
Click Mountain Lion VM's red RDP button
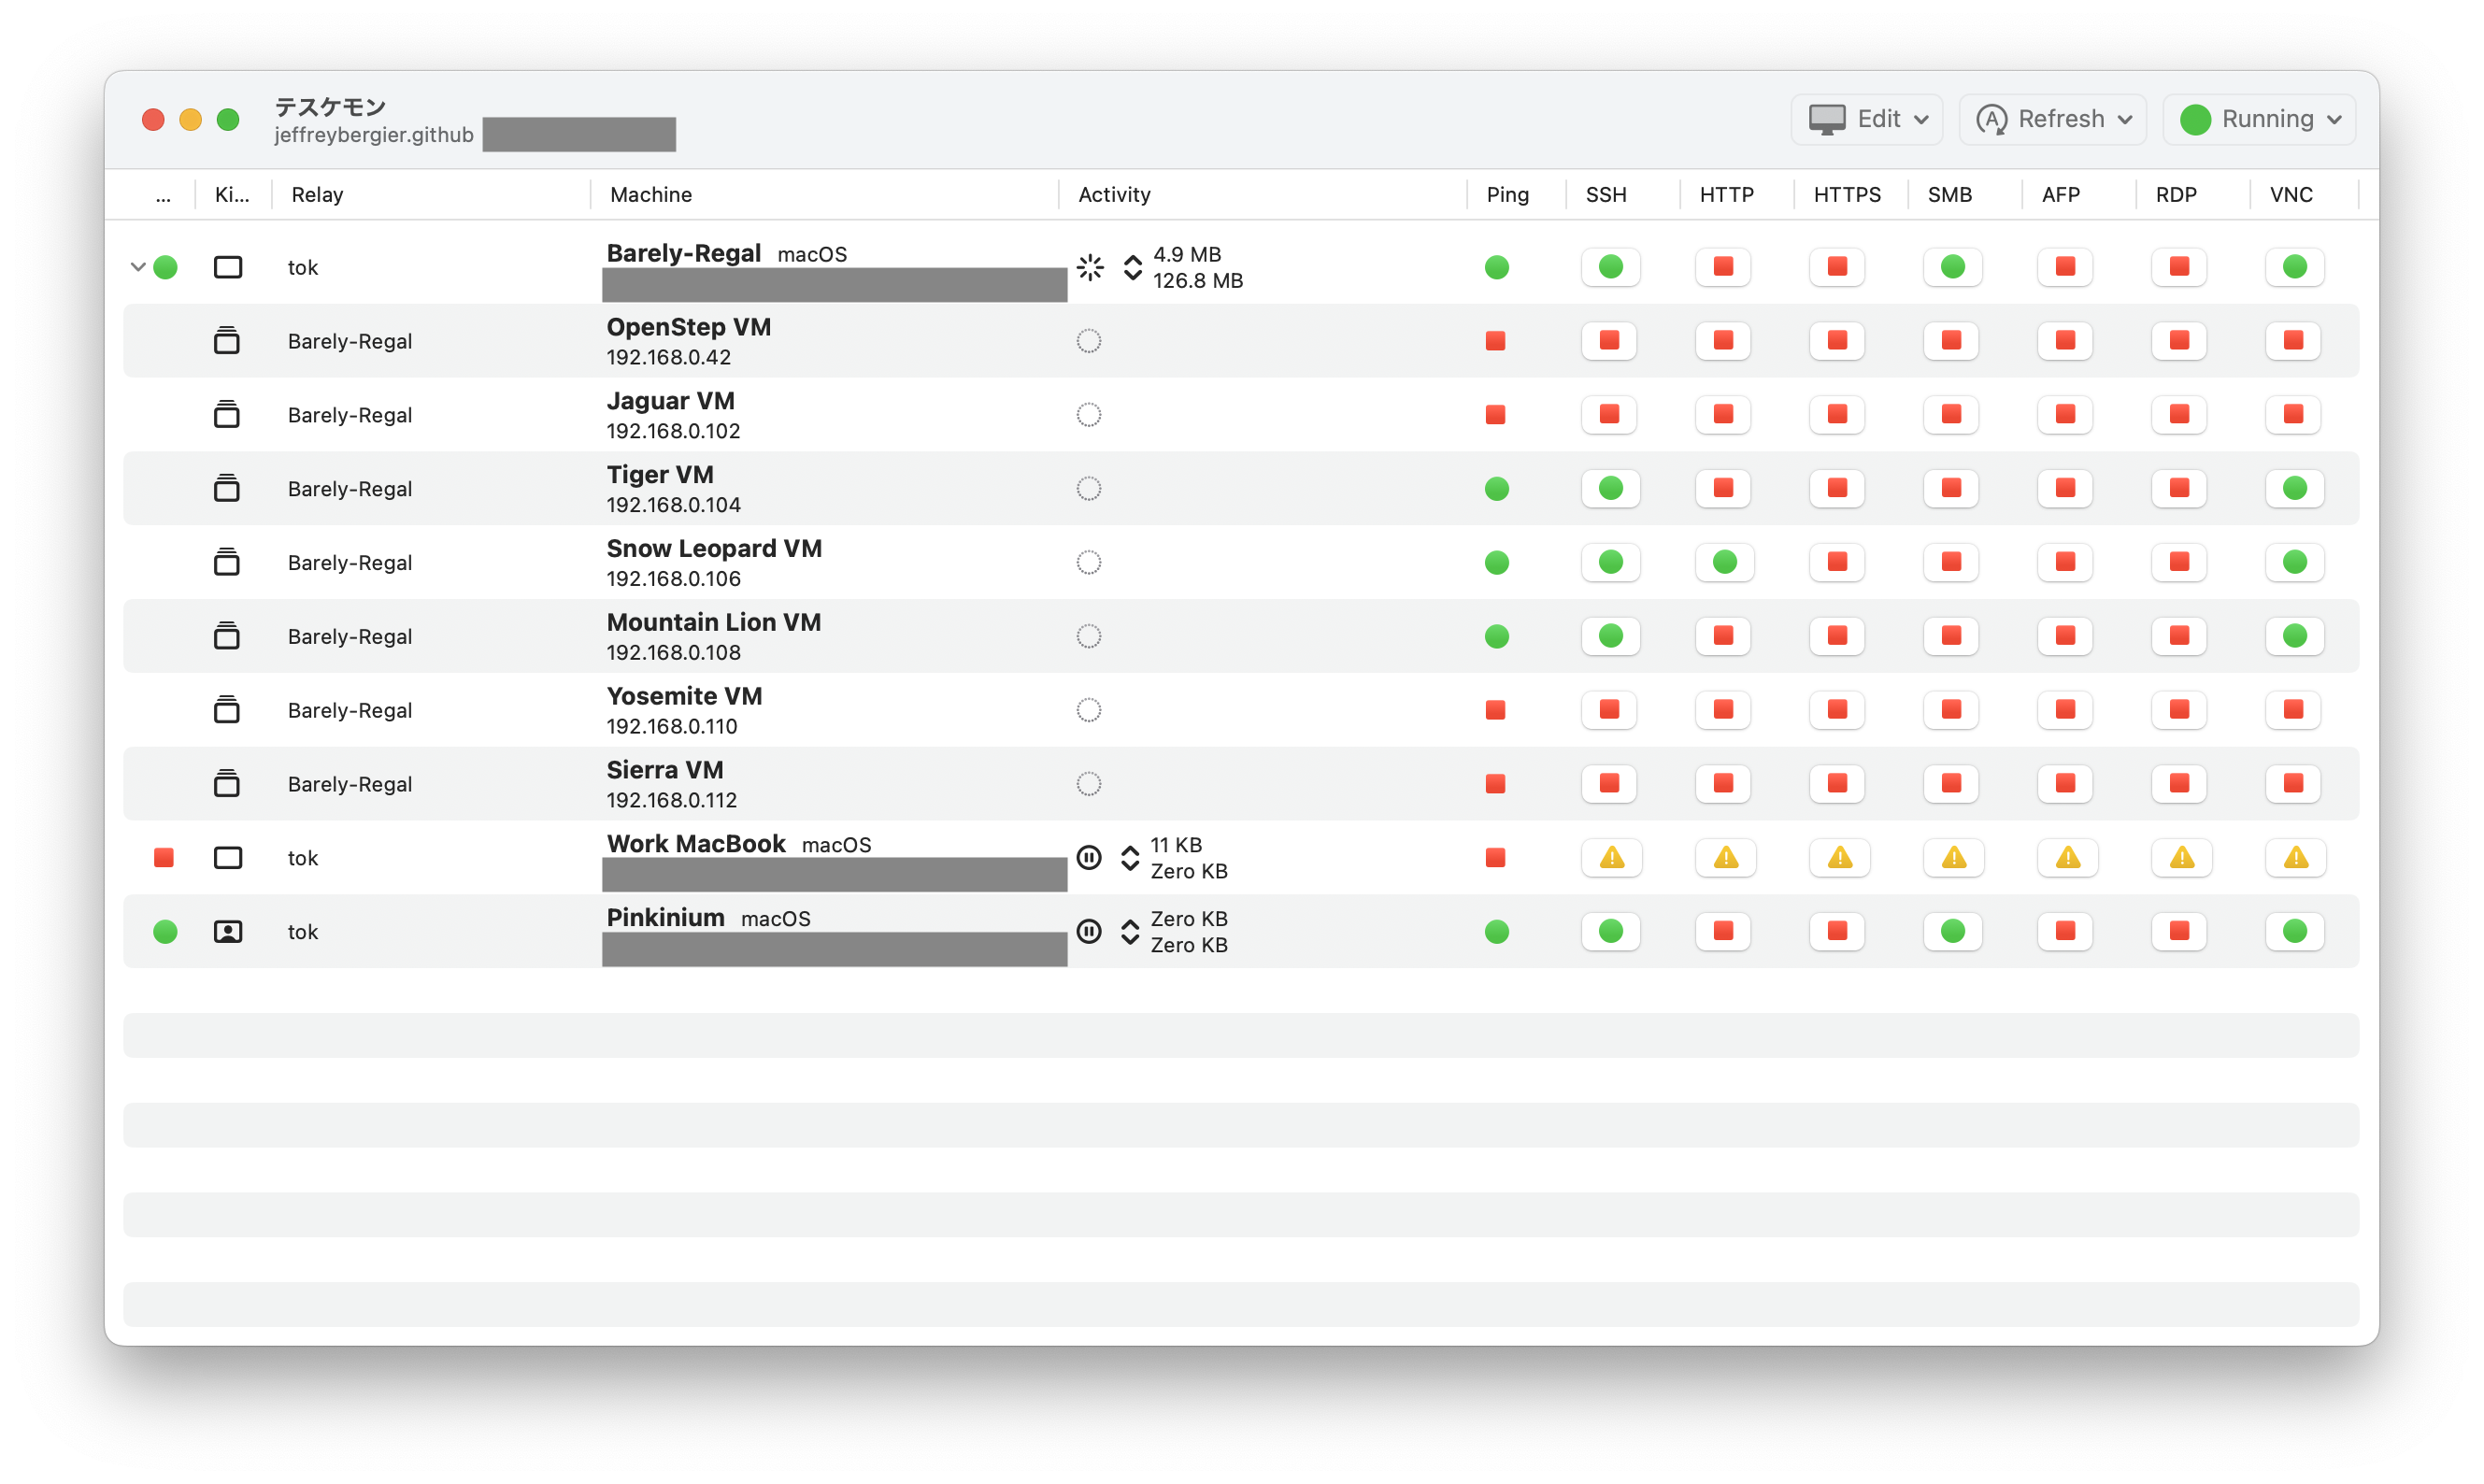click(2179, 636)
